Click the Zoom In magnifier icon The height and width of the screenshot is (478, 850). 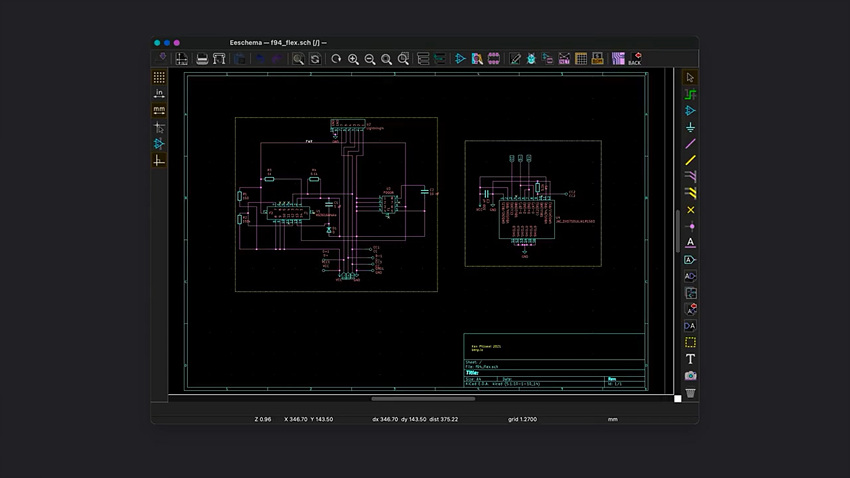(x=353, y=59)
